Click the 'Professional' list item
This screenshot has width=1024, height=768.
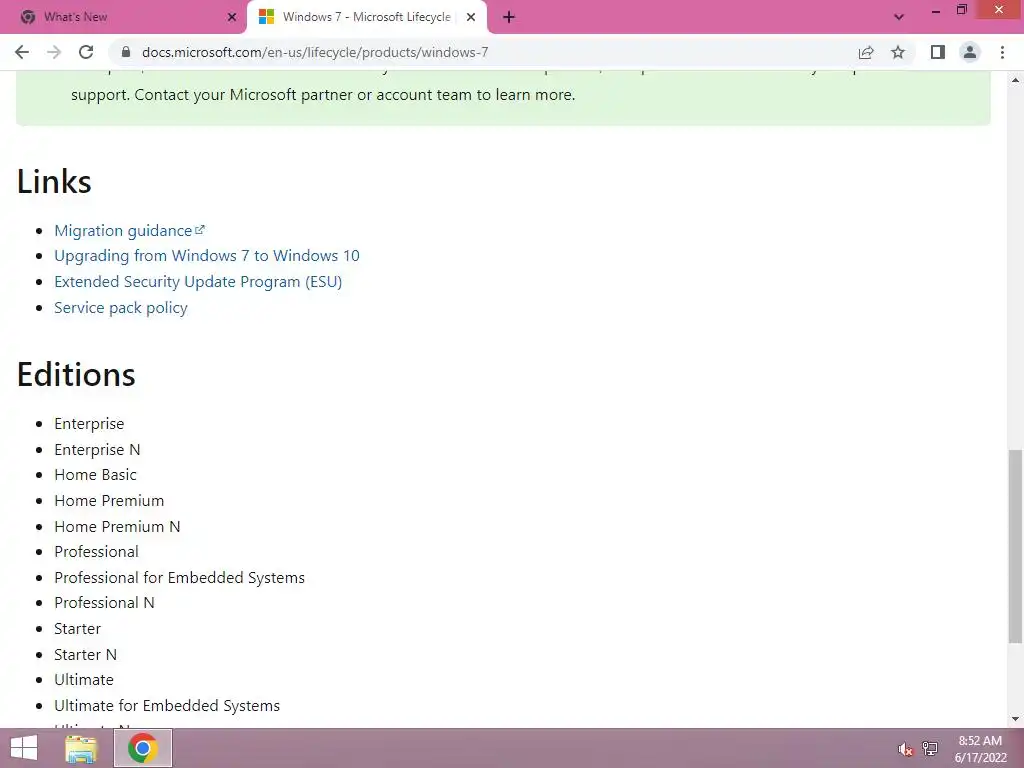pos(97,552)
